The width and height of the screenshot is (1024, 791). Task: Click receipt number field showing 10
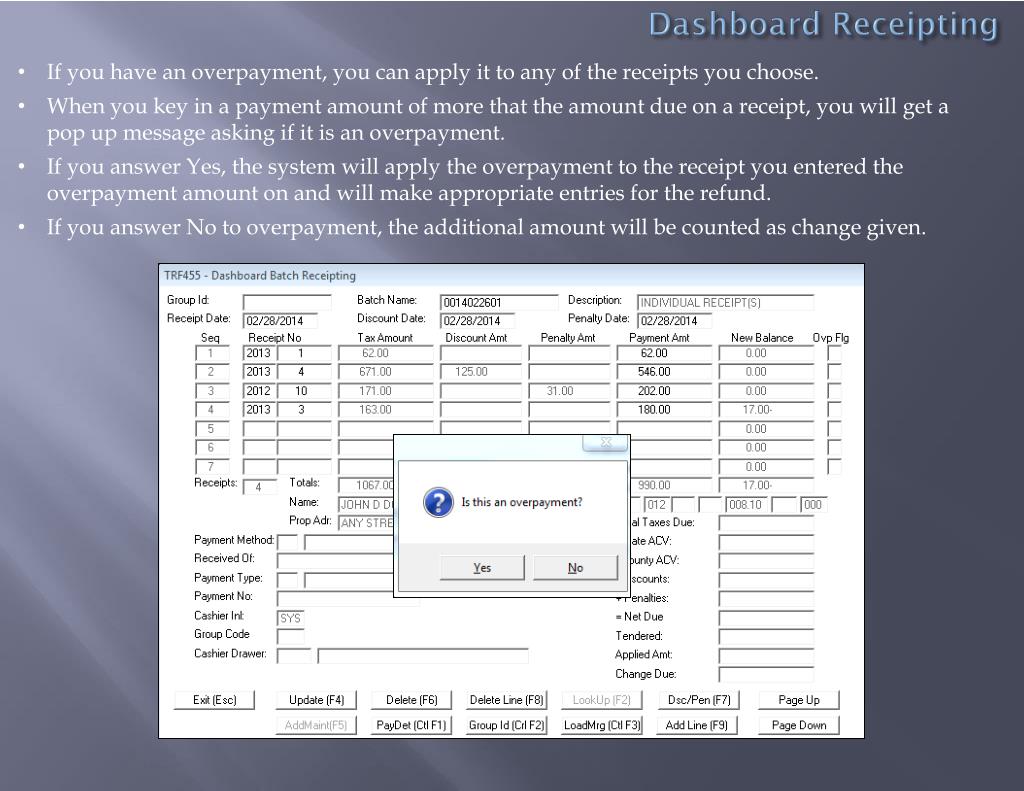[304, 391]
